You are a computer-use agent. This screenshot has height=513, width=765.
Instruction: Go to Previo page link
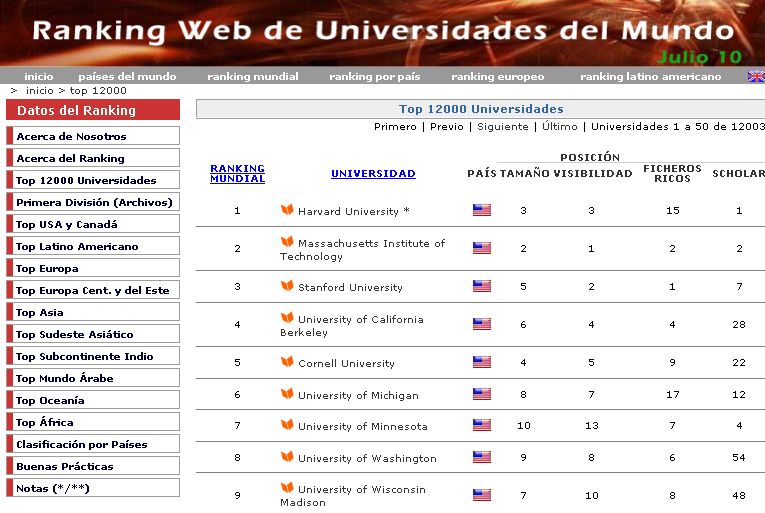coord(446,126)
